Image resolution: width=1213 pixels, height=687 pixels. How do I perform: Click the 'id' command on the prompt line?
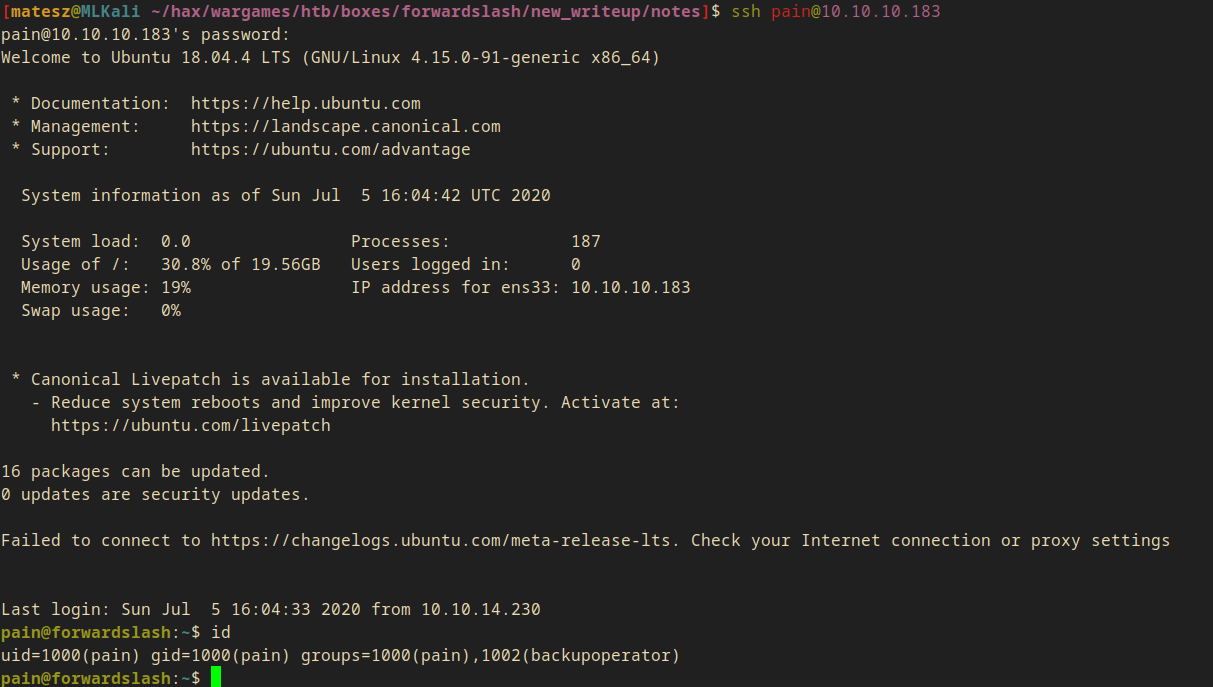[x=221, y=632]
